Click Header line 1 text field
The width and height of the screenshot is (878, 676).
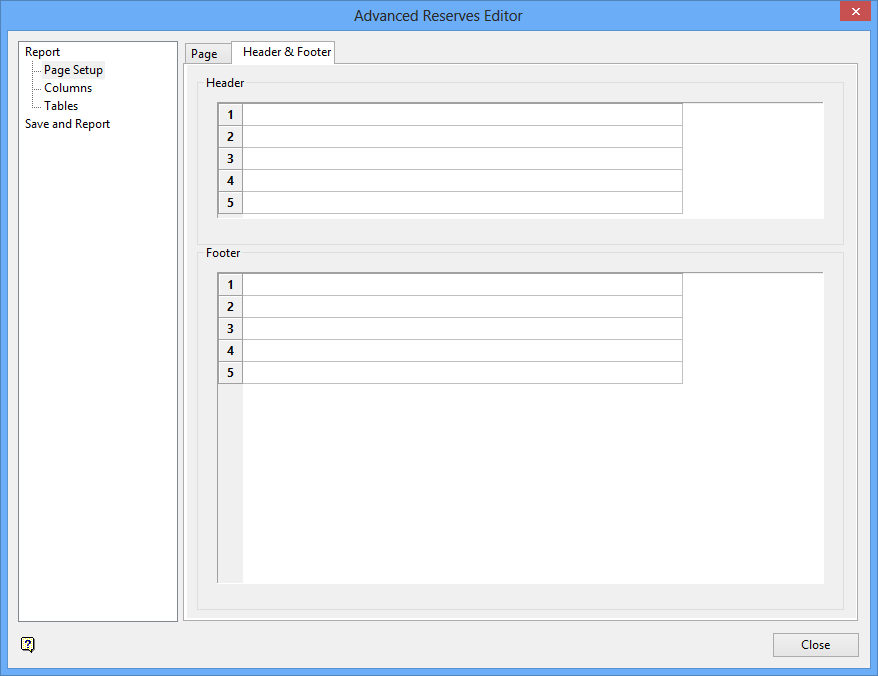pos(463,115)
